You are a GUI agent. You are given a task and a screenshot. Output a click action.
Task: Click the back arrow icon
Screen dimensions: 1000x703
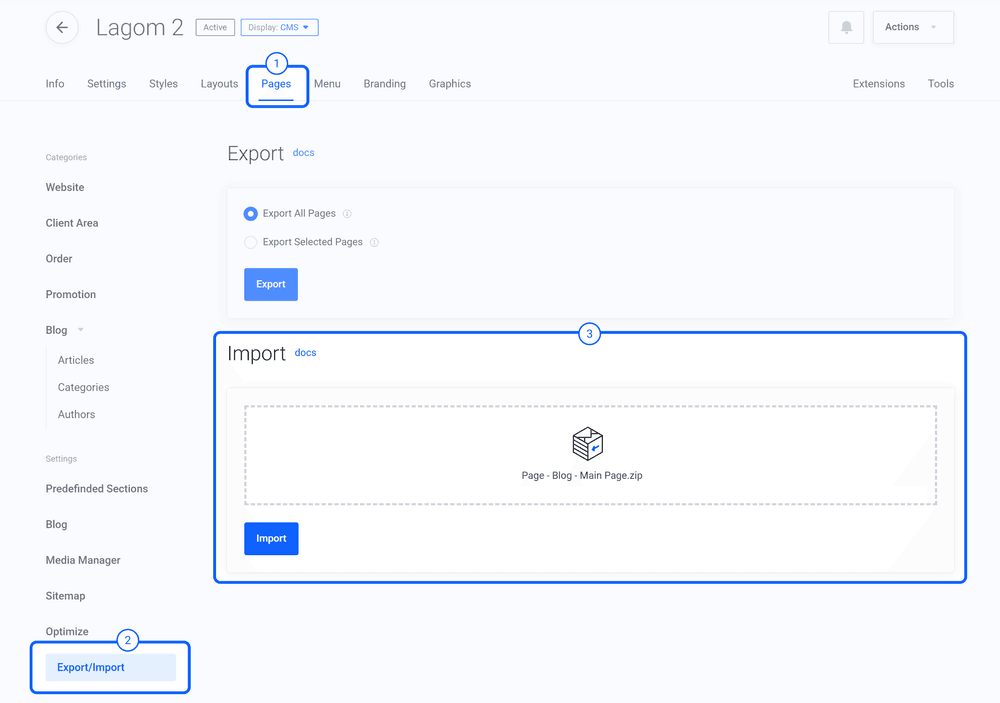[x=62, y=27]
